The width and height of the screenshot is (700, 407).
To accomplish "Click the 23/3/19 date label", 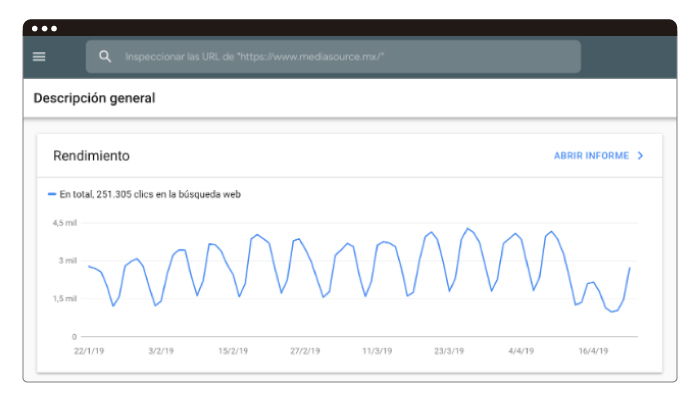I will [449, 351].
